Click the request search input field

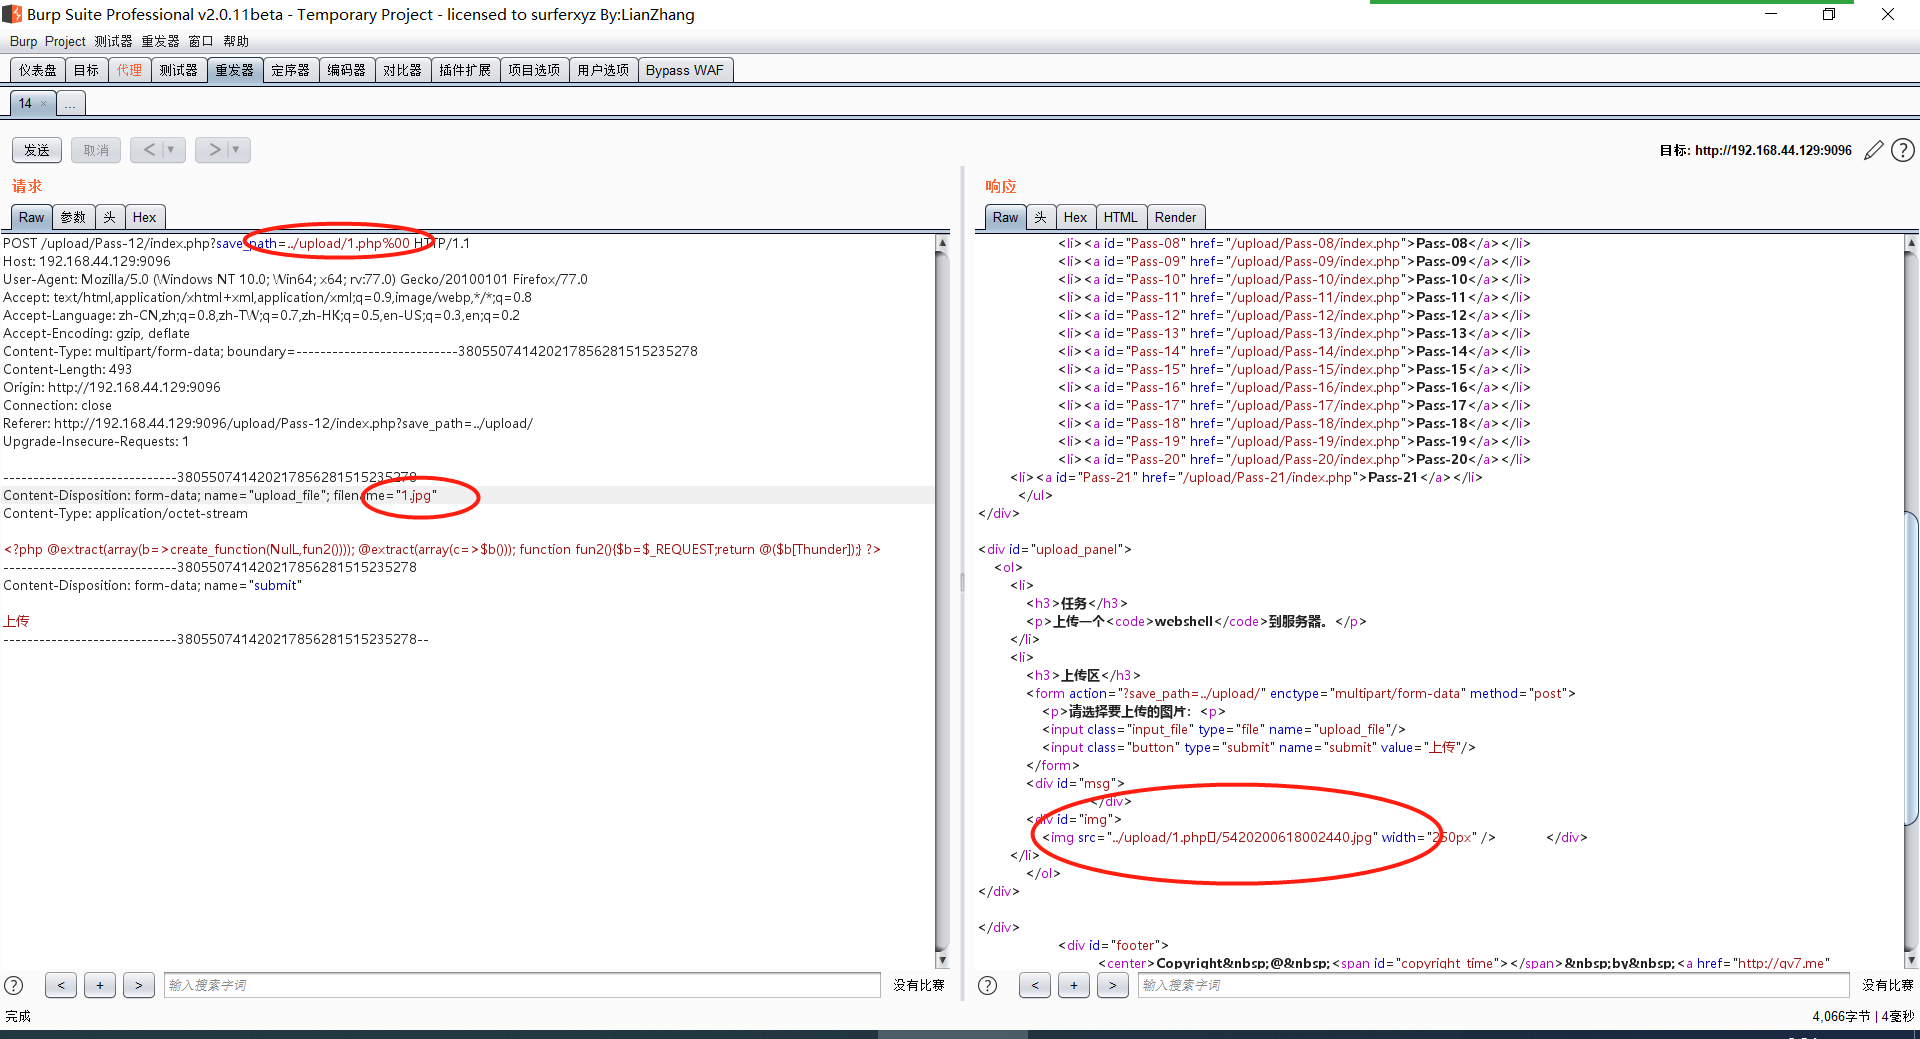pos(522,985)
